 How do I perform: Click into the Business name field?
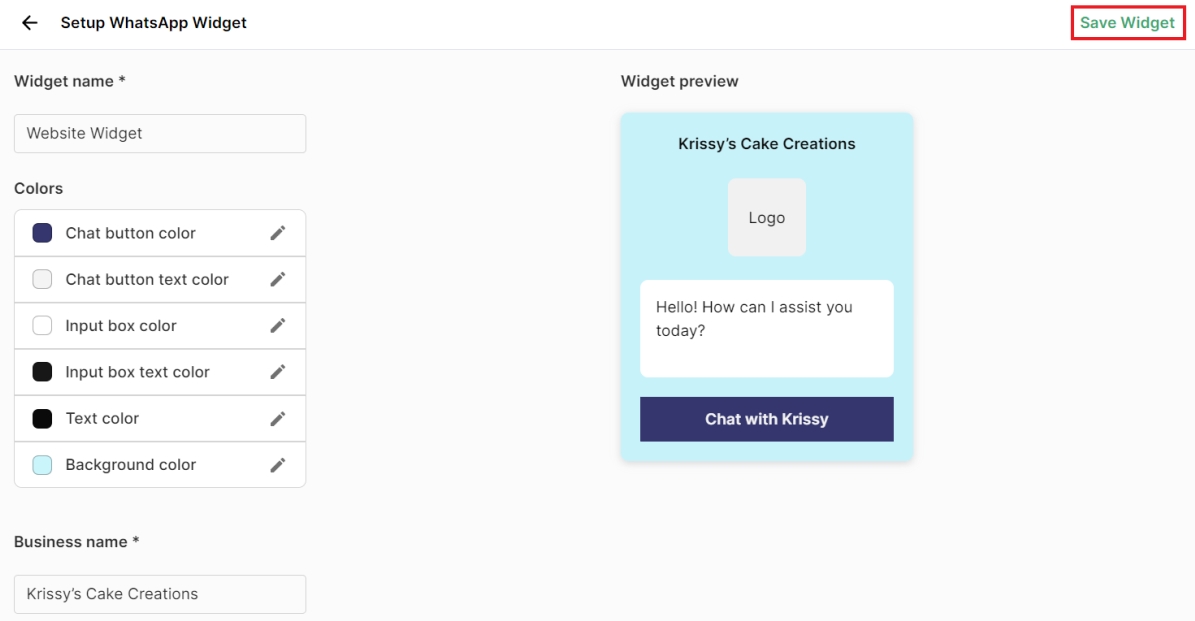(160, 594)
